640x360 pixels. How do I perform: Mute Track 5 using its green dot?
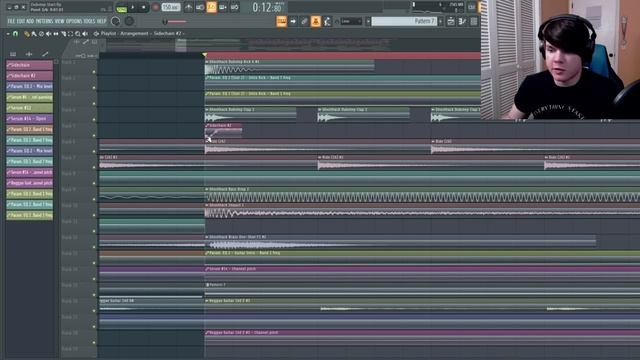(94, 136)
